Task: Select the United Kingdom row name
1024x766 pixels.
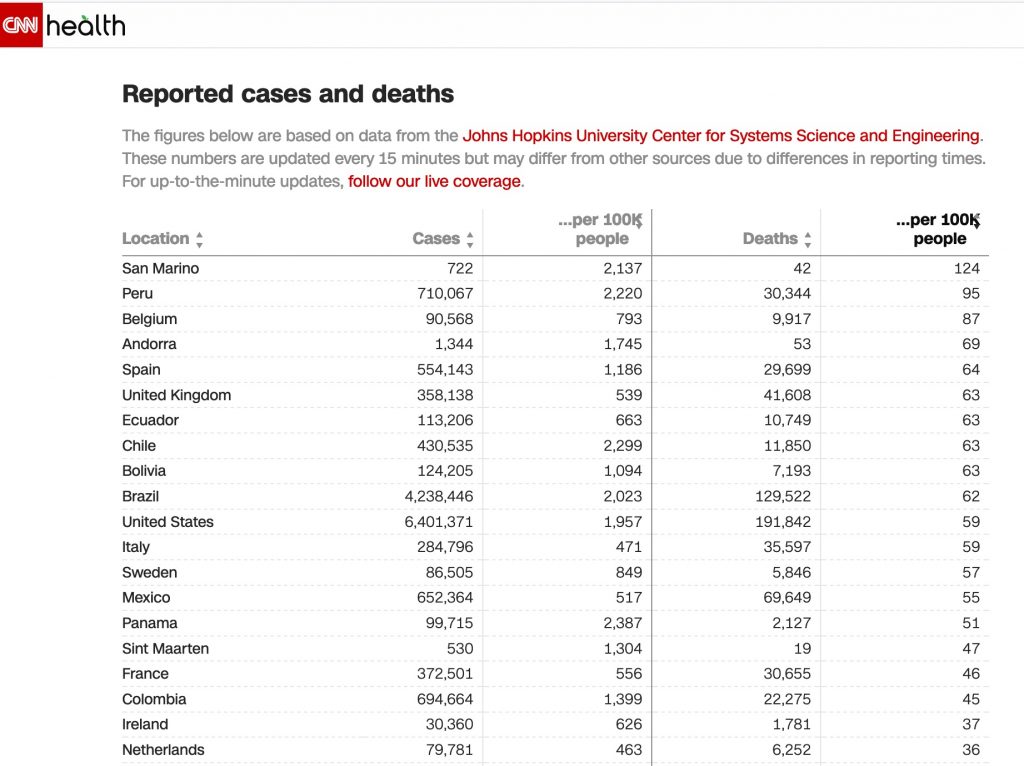Action: [176, 395]
